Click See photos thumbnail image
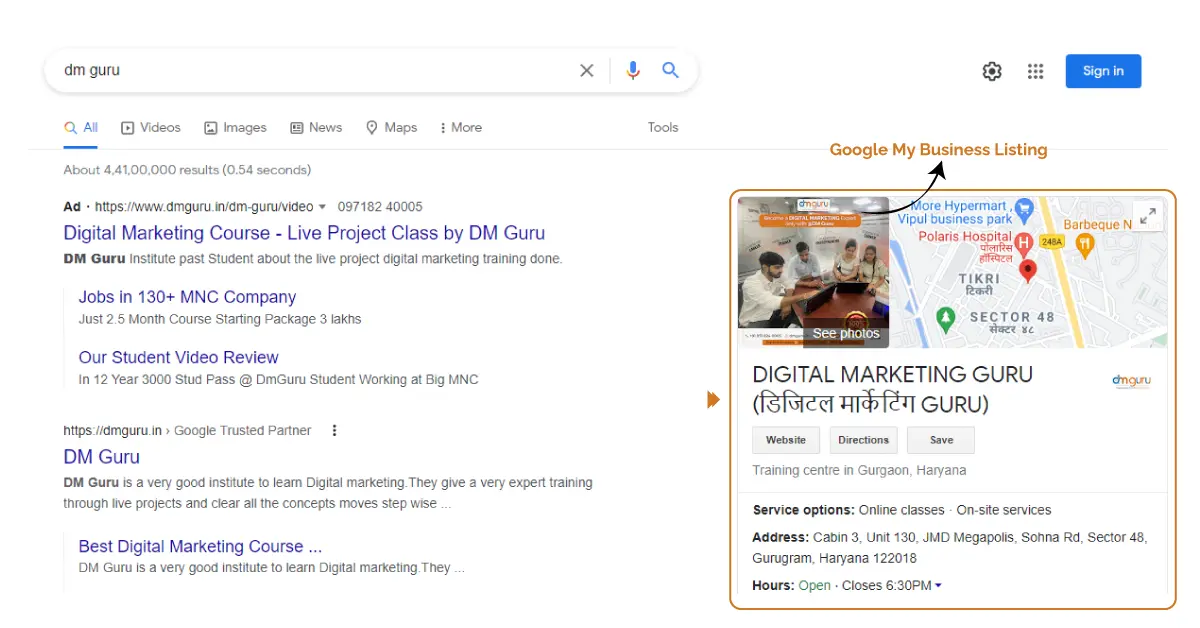 point(813,272)
